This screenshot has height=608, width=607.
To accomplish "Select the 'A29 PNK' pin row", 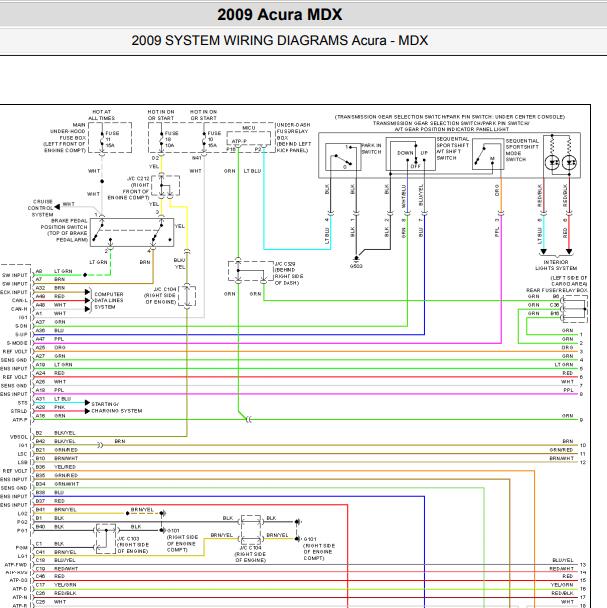I will point(50,407).
